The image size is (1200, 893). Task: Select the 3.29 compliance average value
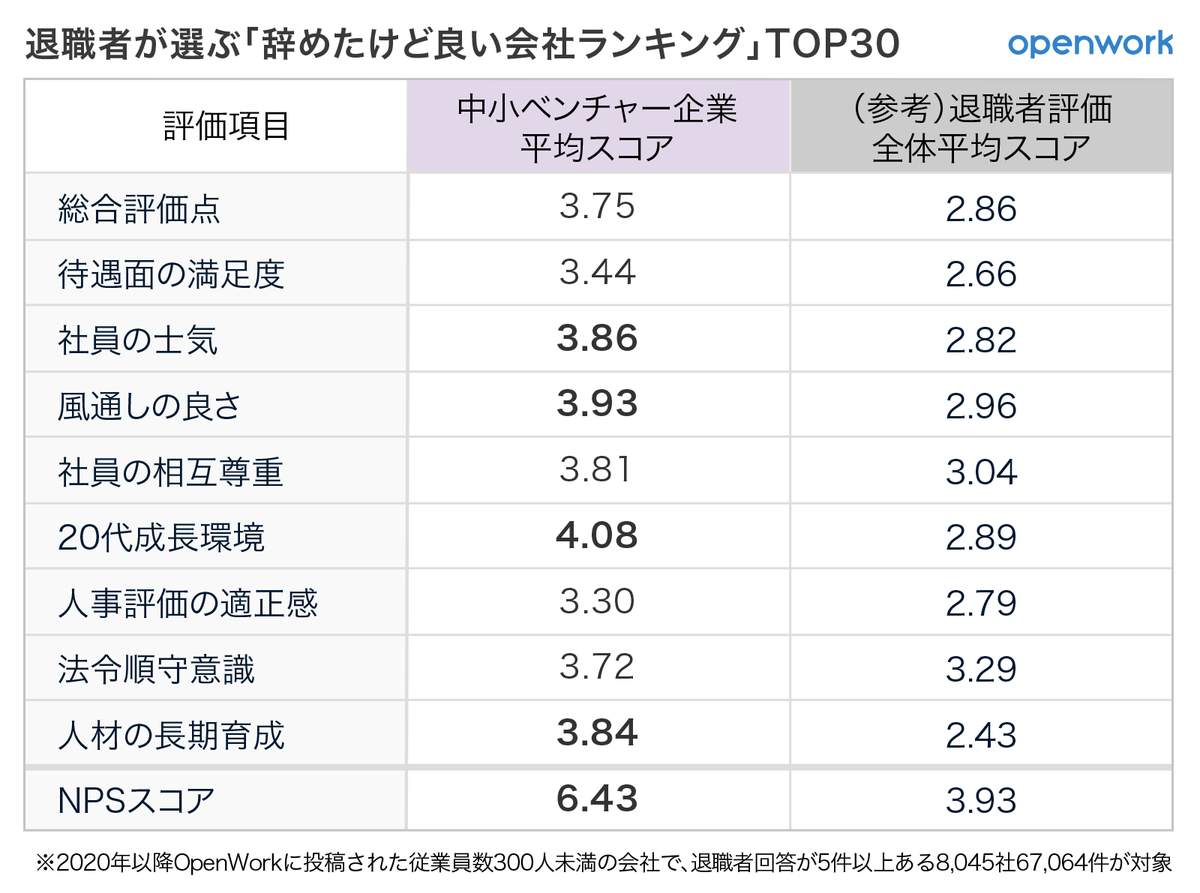click(x=980, y=668)
